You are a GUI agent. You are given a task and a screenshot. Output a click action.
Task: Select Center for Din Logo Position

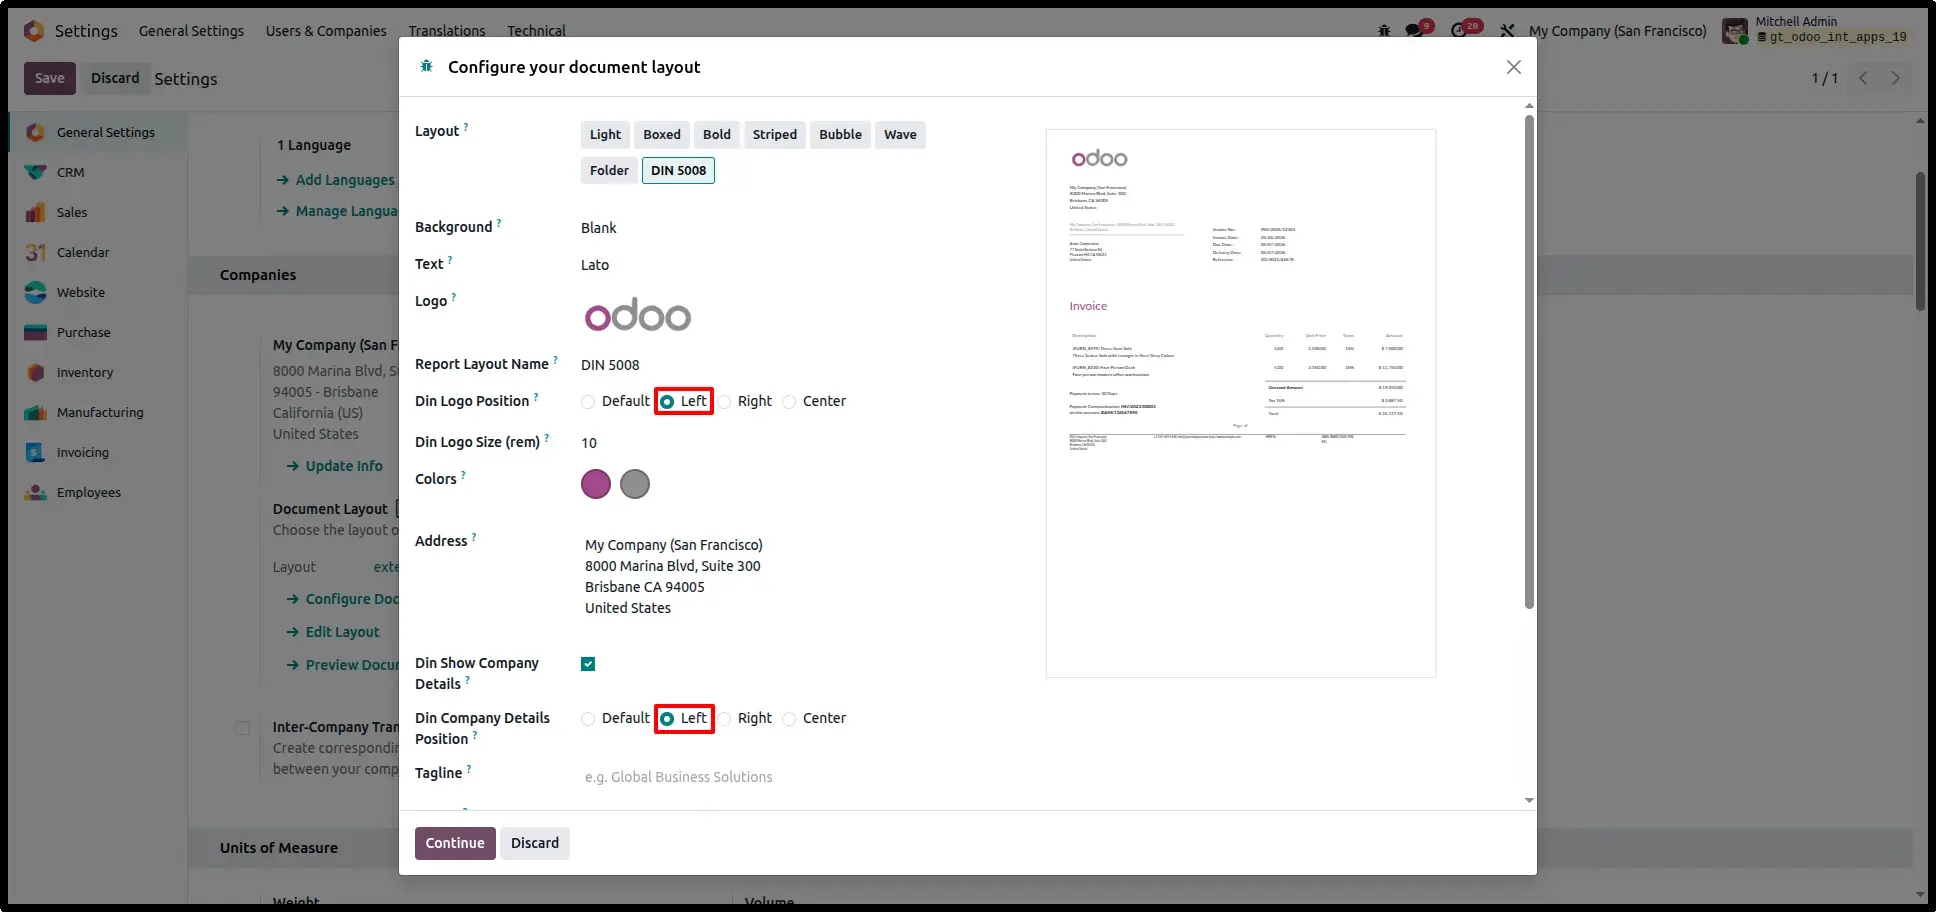tap(789, 402)
